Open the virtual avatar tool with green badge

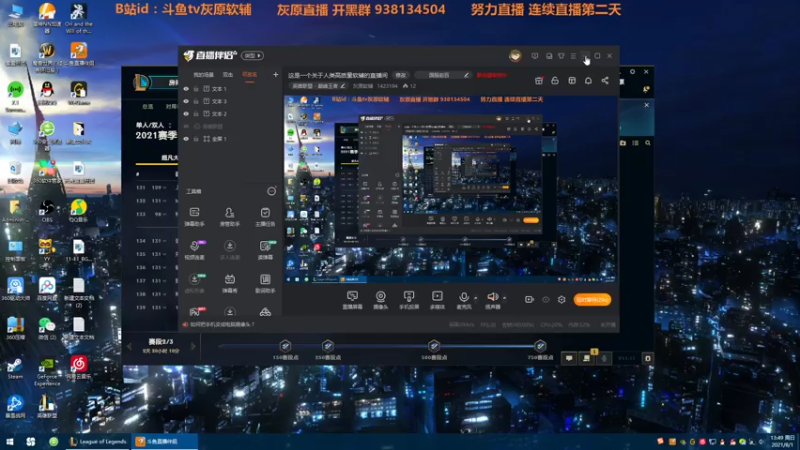tap(194, 283)
